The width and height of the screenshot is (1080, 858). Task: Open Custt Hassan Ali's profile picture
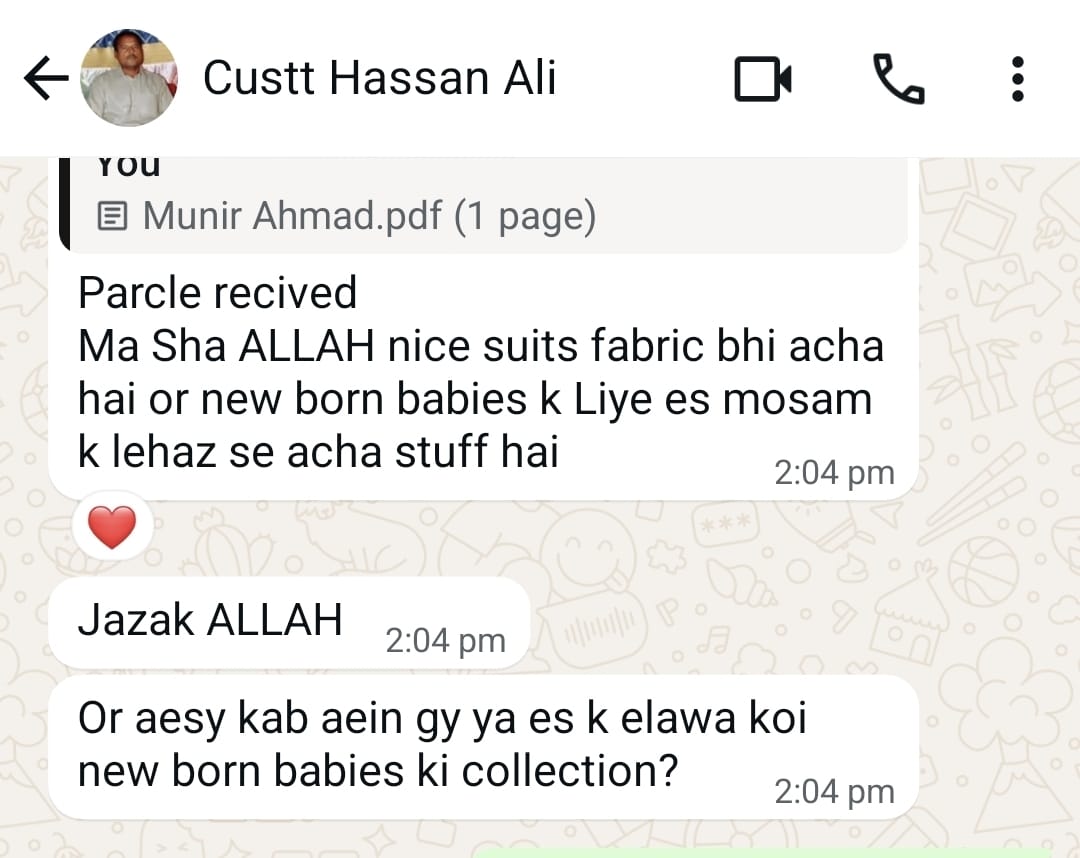coord(128,78)
